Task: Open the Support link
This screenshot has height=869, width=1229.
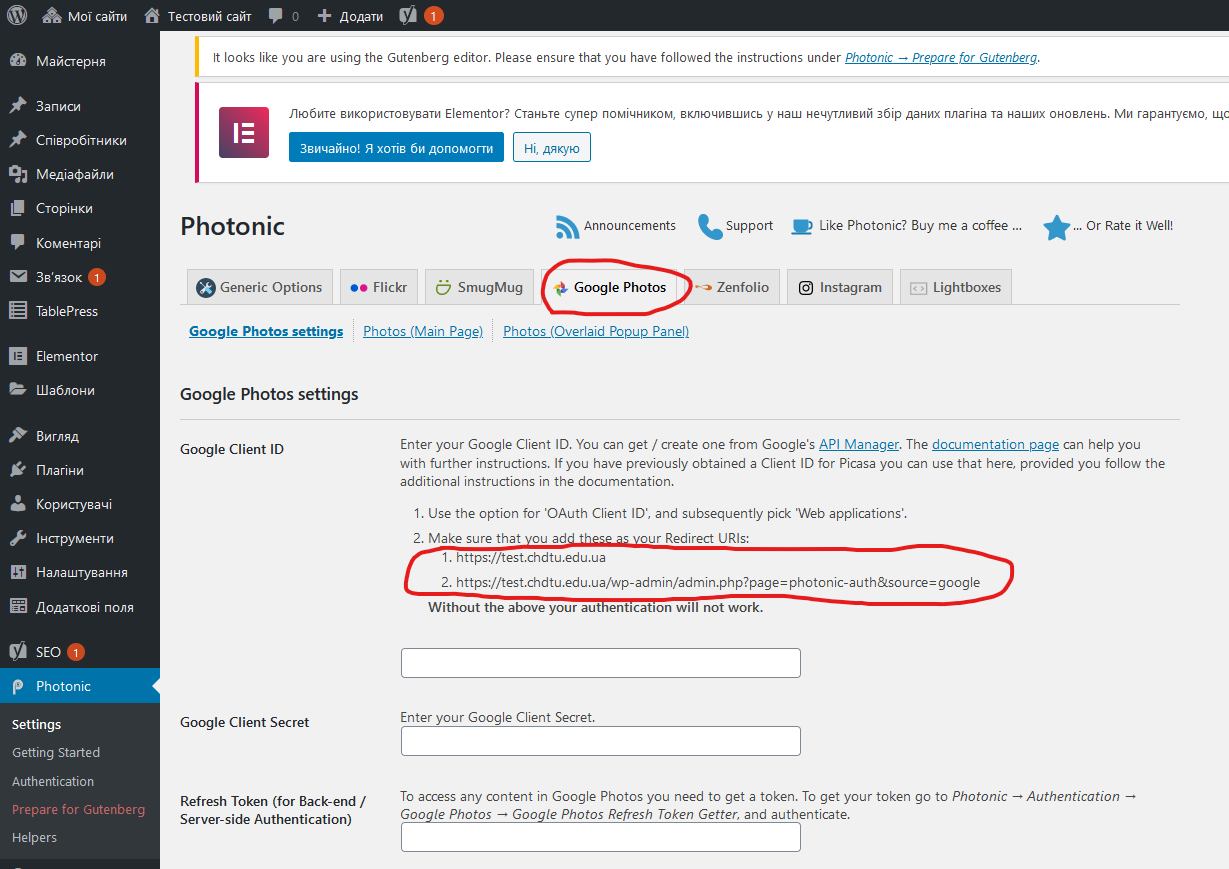Action: (750, 226)
